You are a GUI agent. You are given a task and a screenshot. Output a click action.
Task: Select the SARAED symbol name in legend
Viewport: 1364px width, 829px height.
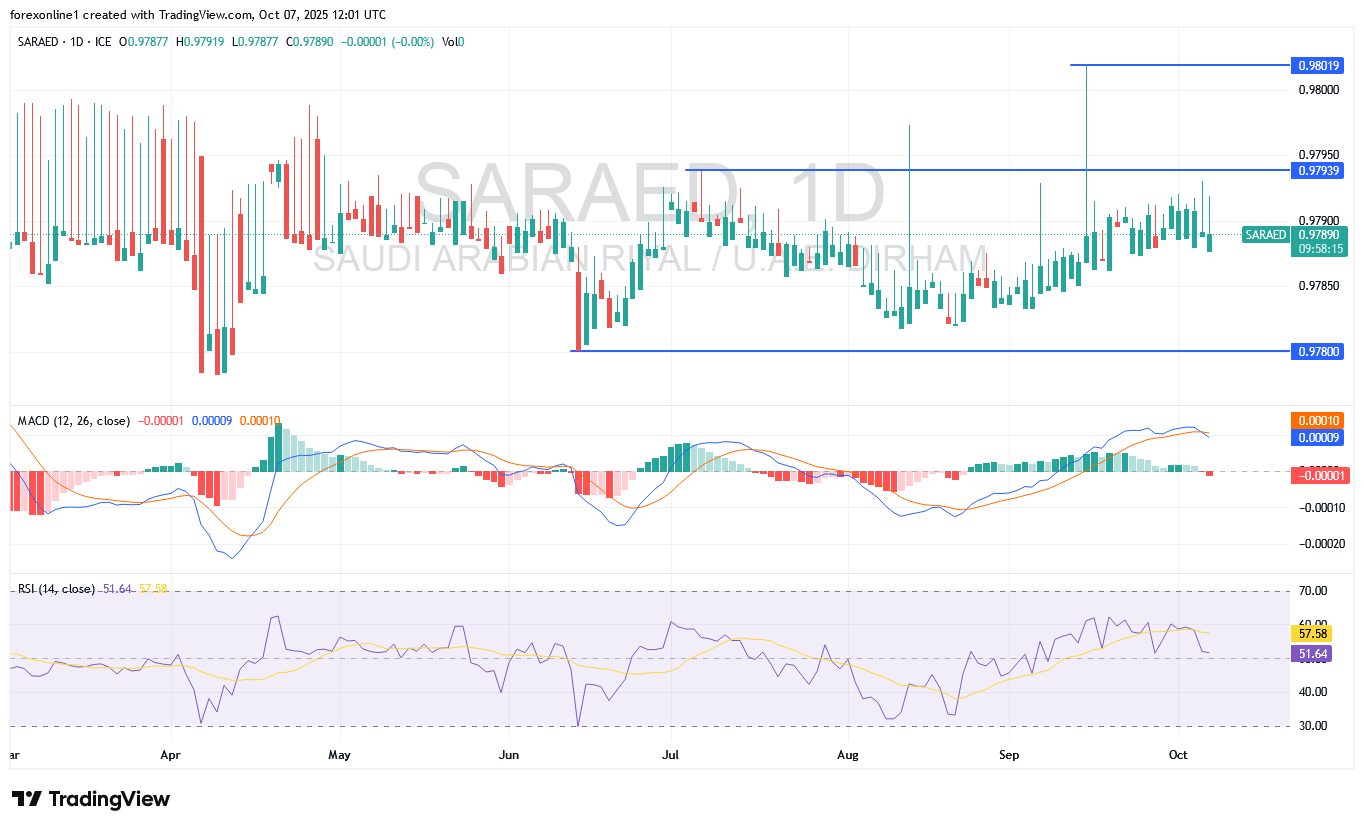pos(38,42)
